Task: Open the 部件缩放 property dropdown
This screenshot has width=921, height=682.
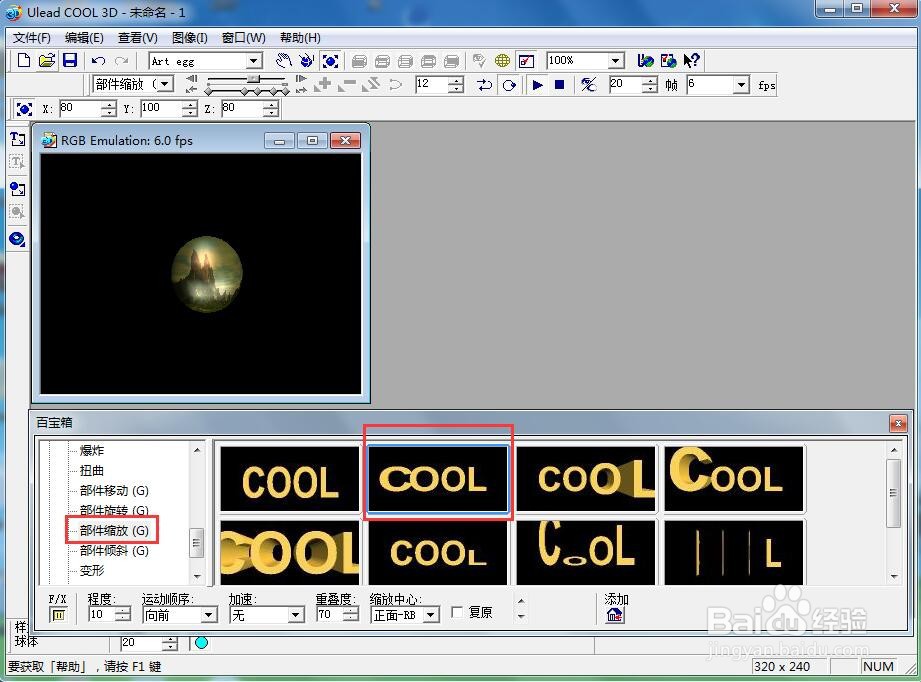Action: click(x=165, y=85)
